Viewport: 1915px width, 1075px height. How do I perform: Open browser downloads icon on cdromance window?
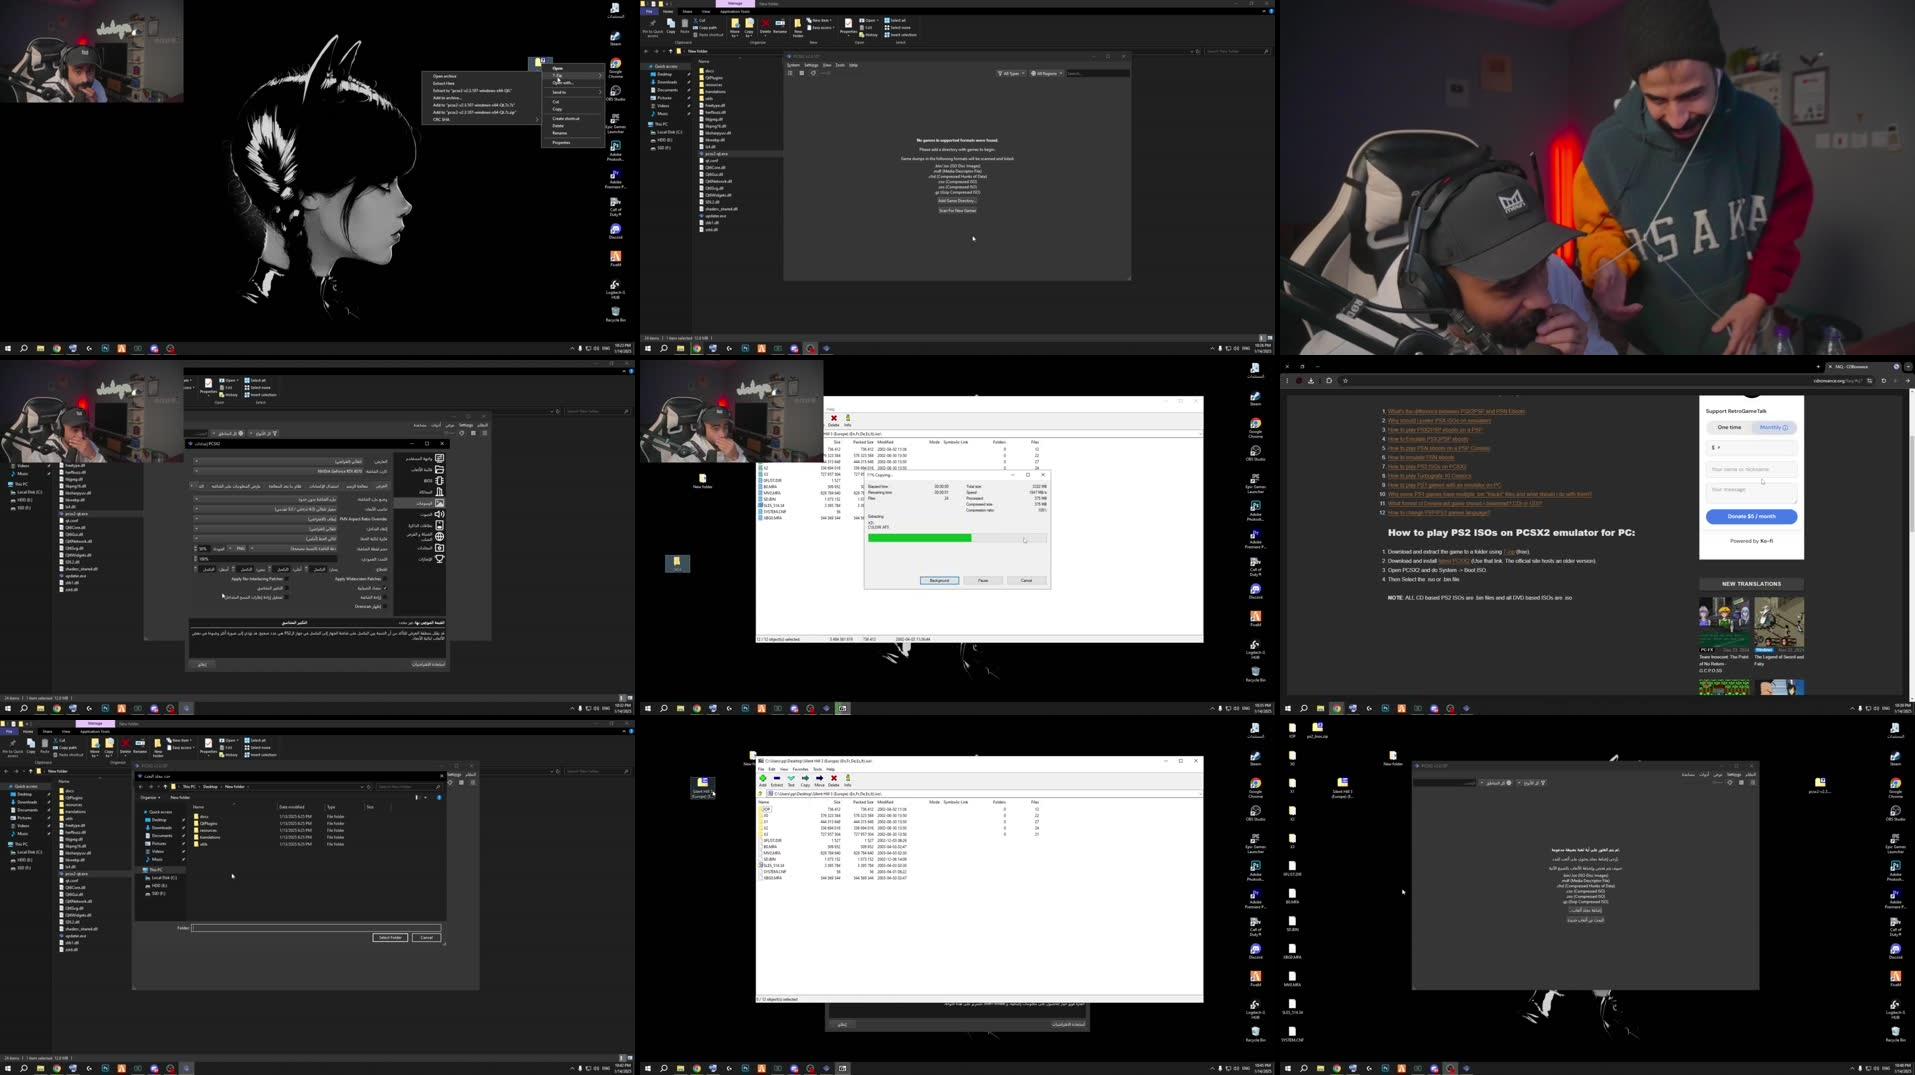tap(1311, 380)
